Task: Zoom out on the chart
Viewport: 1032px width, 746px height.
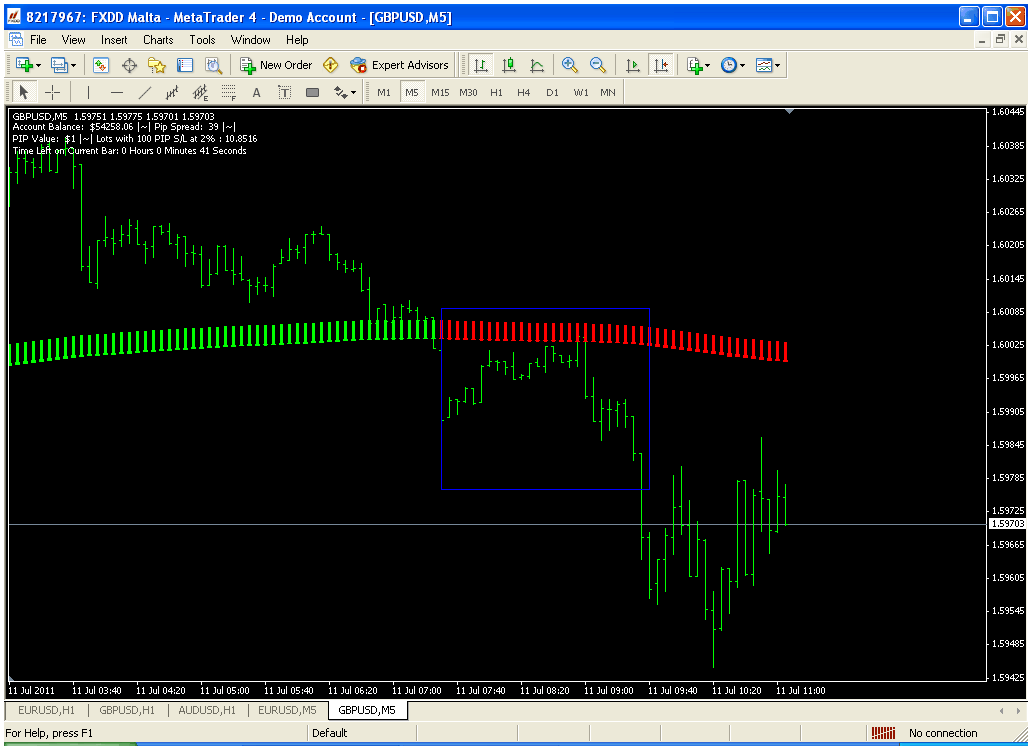Action: tap(598, 65)
